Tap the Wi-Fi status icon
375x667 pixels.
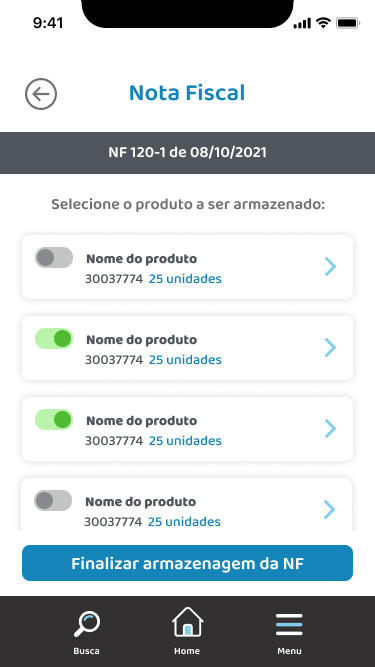[324, 23]
